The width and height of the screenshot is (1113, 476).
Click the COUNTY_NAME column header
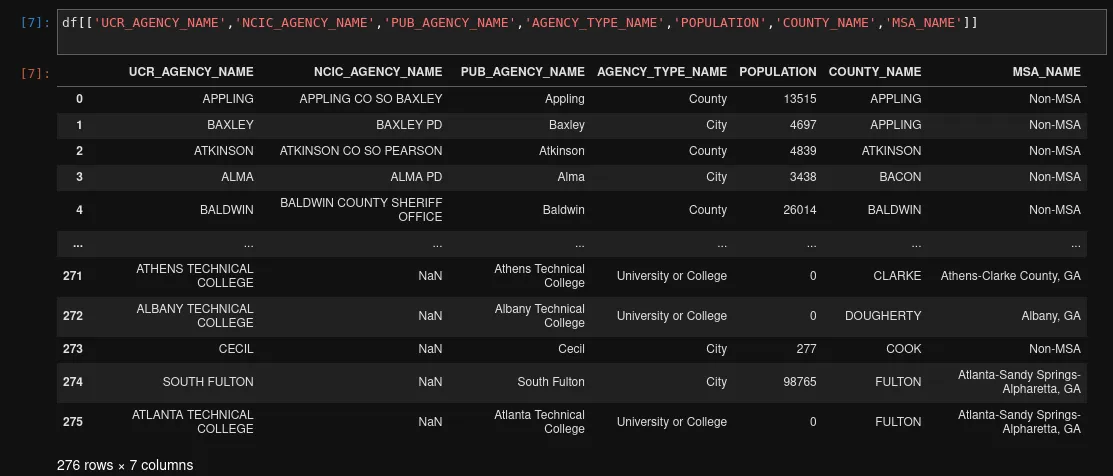[x=874, y=72]
